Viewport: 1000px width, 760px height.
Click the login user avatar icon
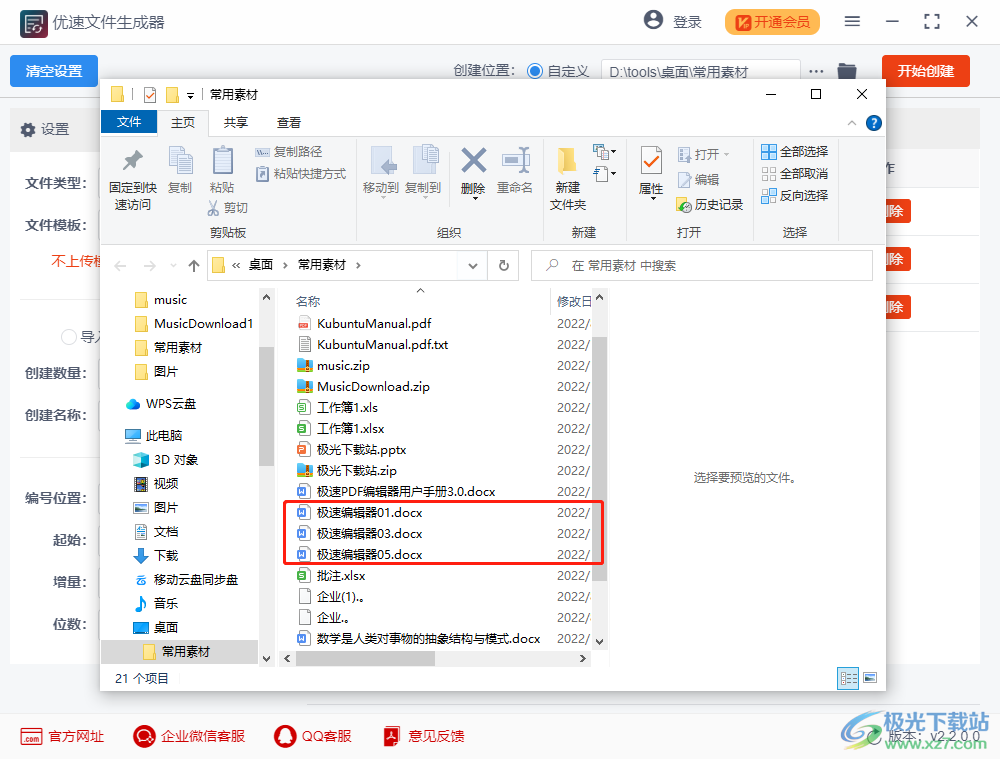[x=653, y=20]
